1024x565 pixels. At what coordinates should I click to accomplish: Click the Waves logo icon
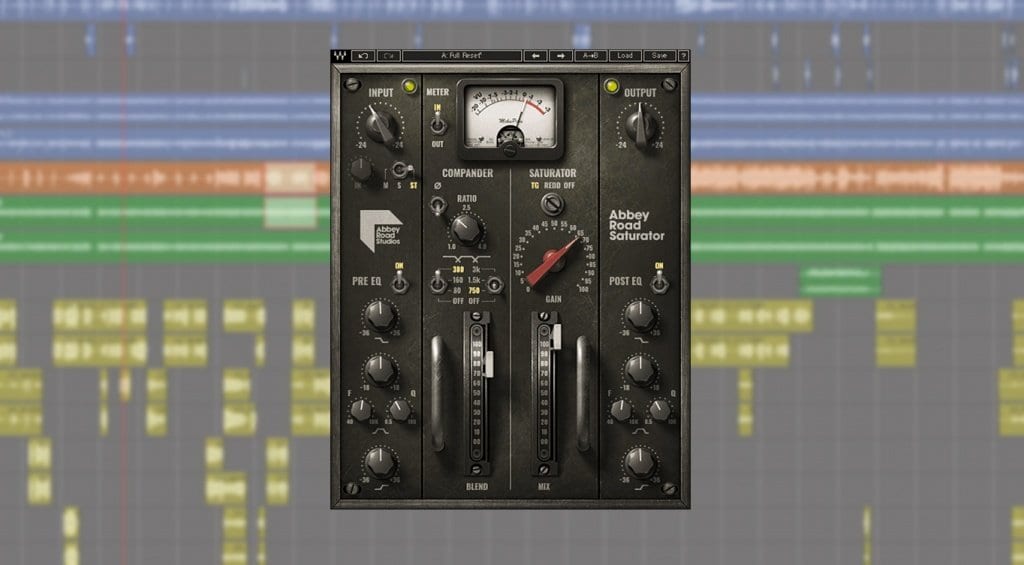click(341, 56)
